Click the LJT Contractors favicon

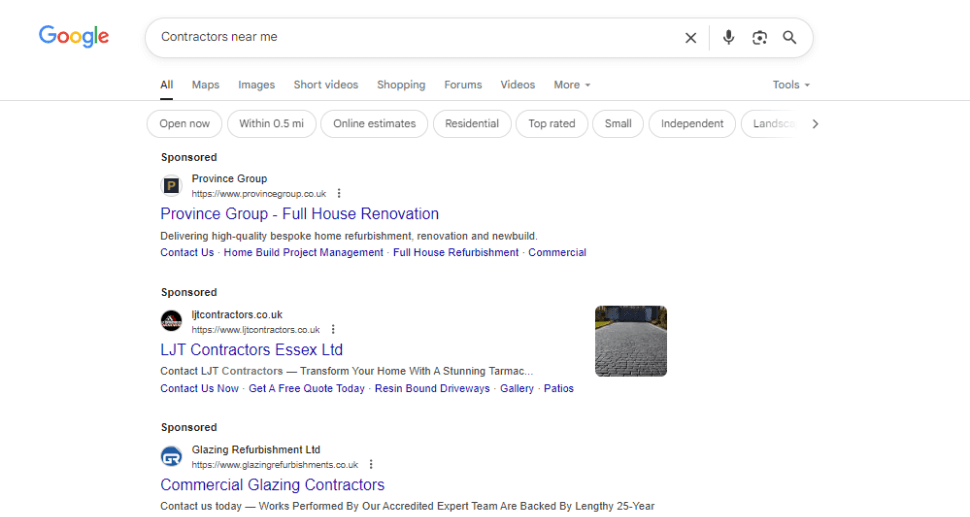(x=171, y=321)
